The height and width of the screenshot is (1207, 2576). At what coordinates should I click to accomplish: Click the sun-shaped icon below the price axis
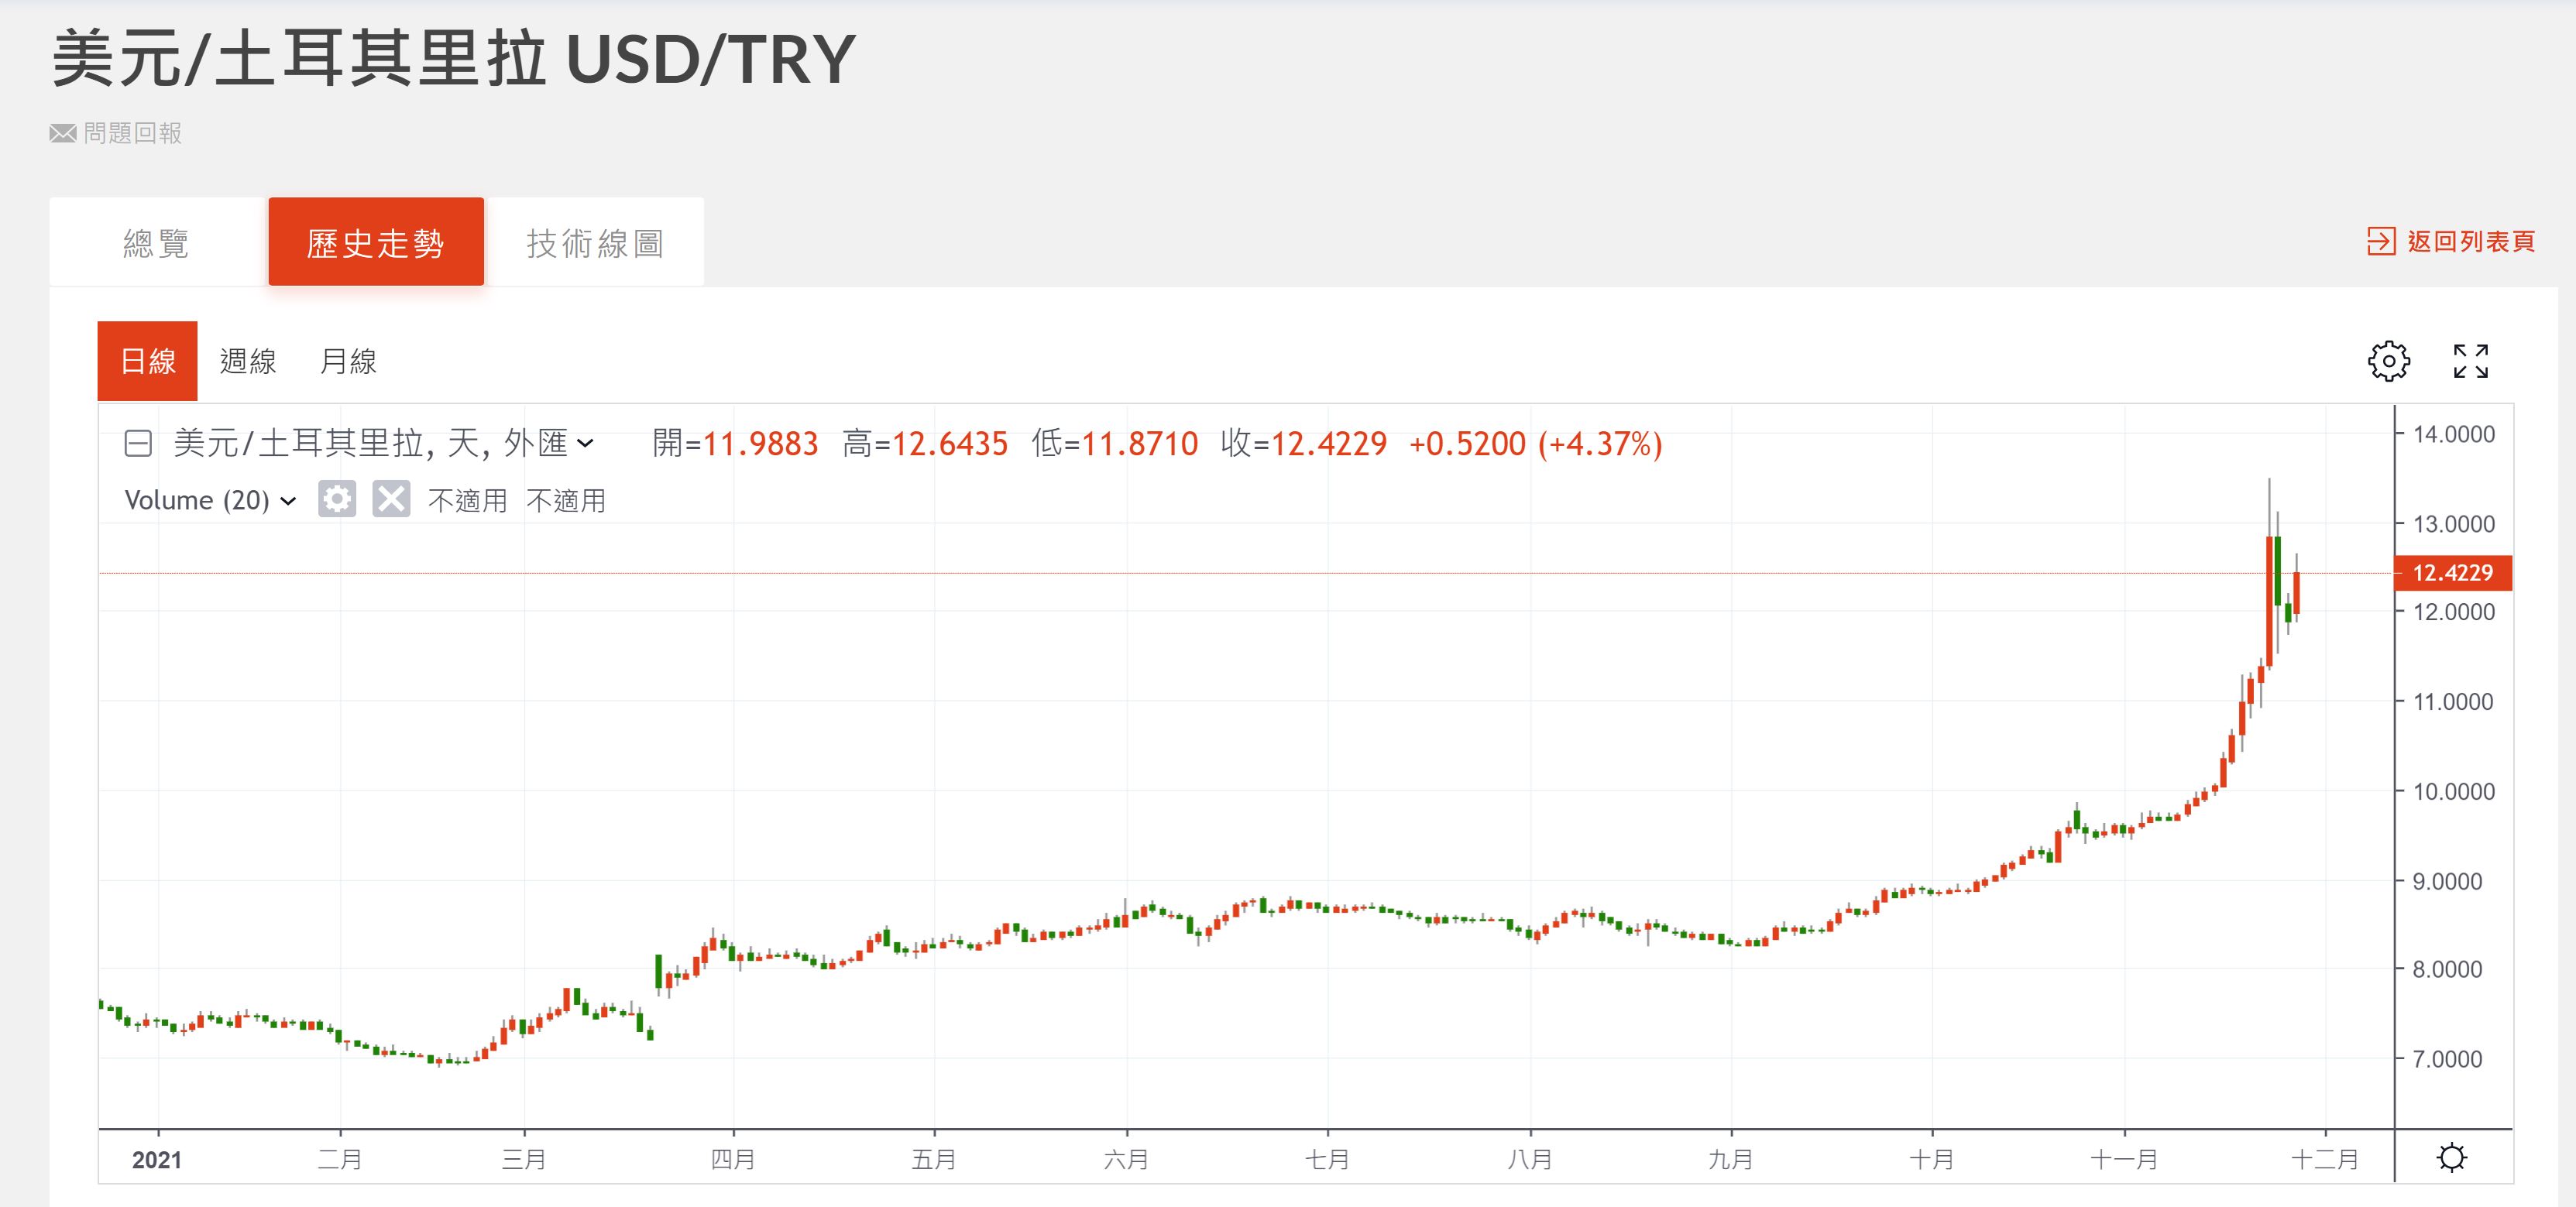[x=2451, y=1158]
